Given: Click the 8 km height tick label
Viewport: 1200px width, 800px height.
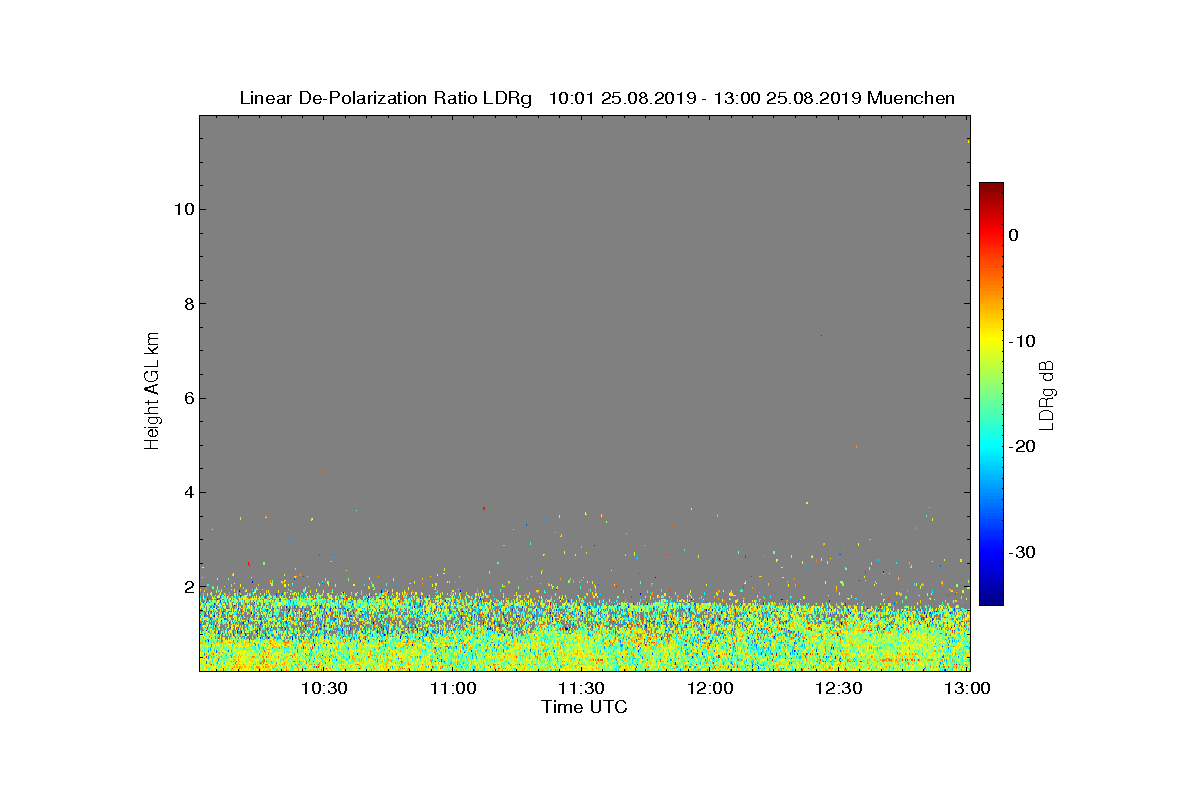Looking at the screenshot, I should point(188,304).
